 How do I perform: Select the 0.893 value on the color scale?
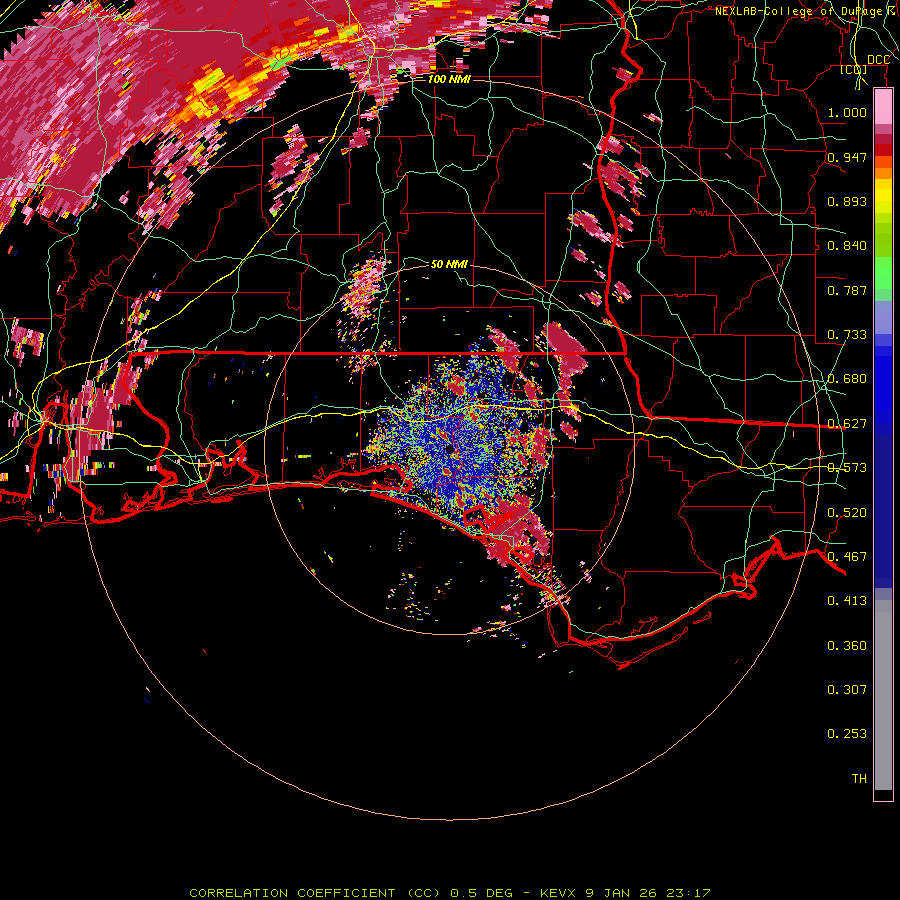tap(847, 201)
